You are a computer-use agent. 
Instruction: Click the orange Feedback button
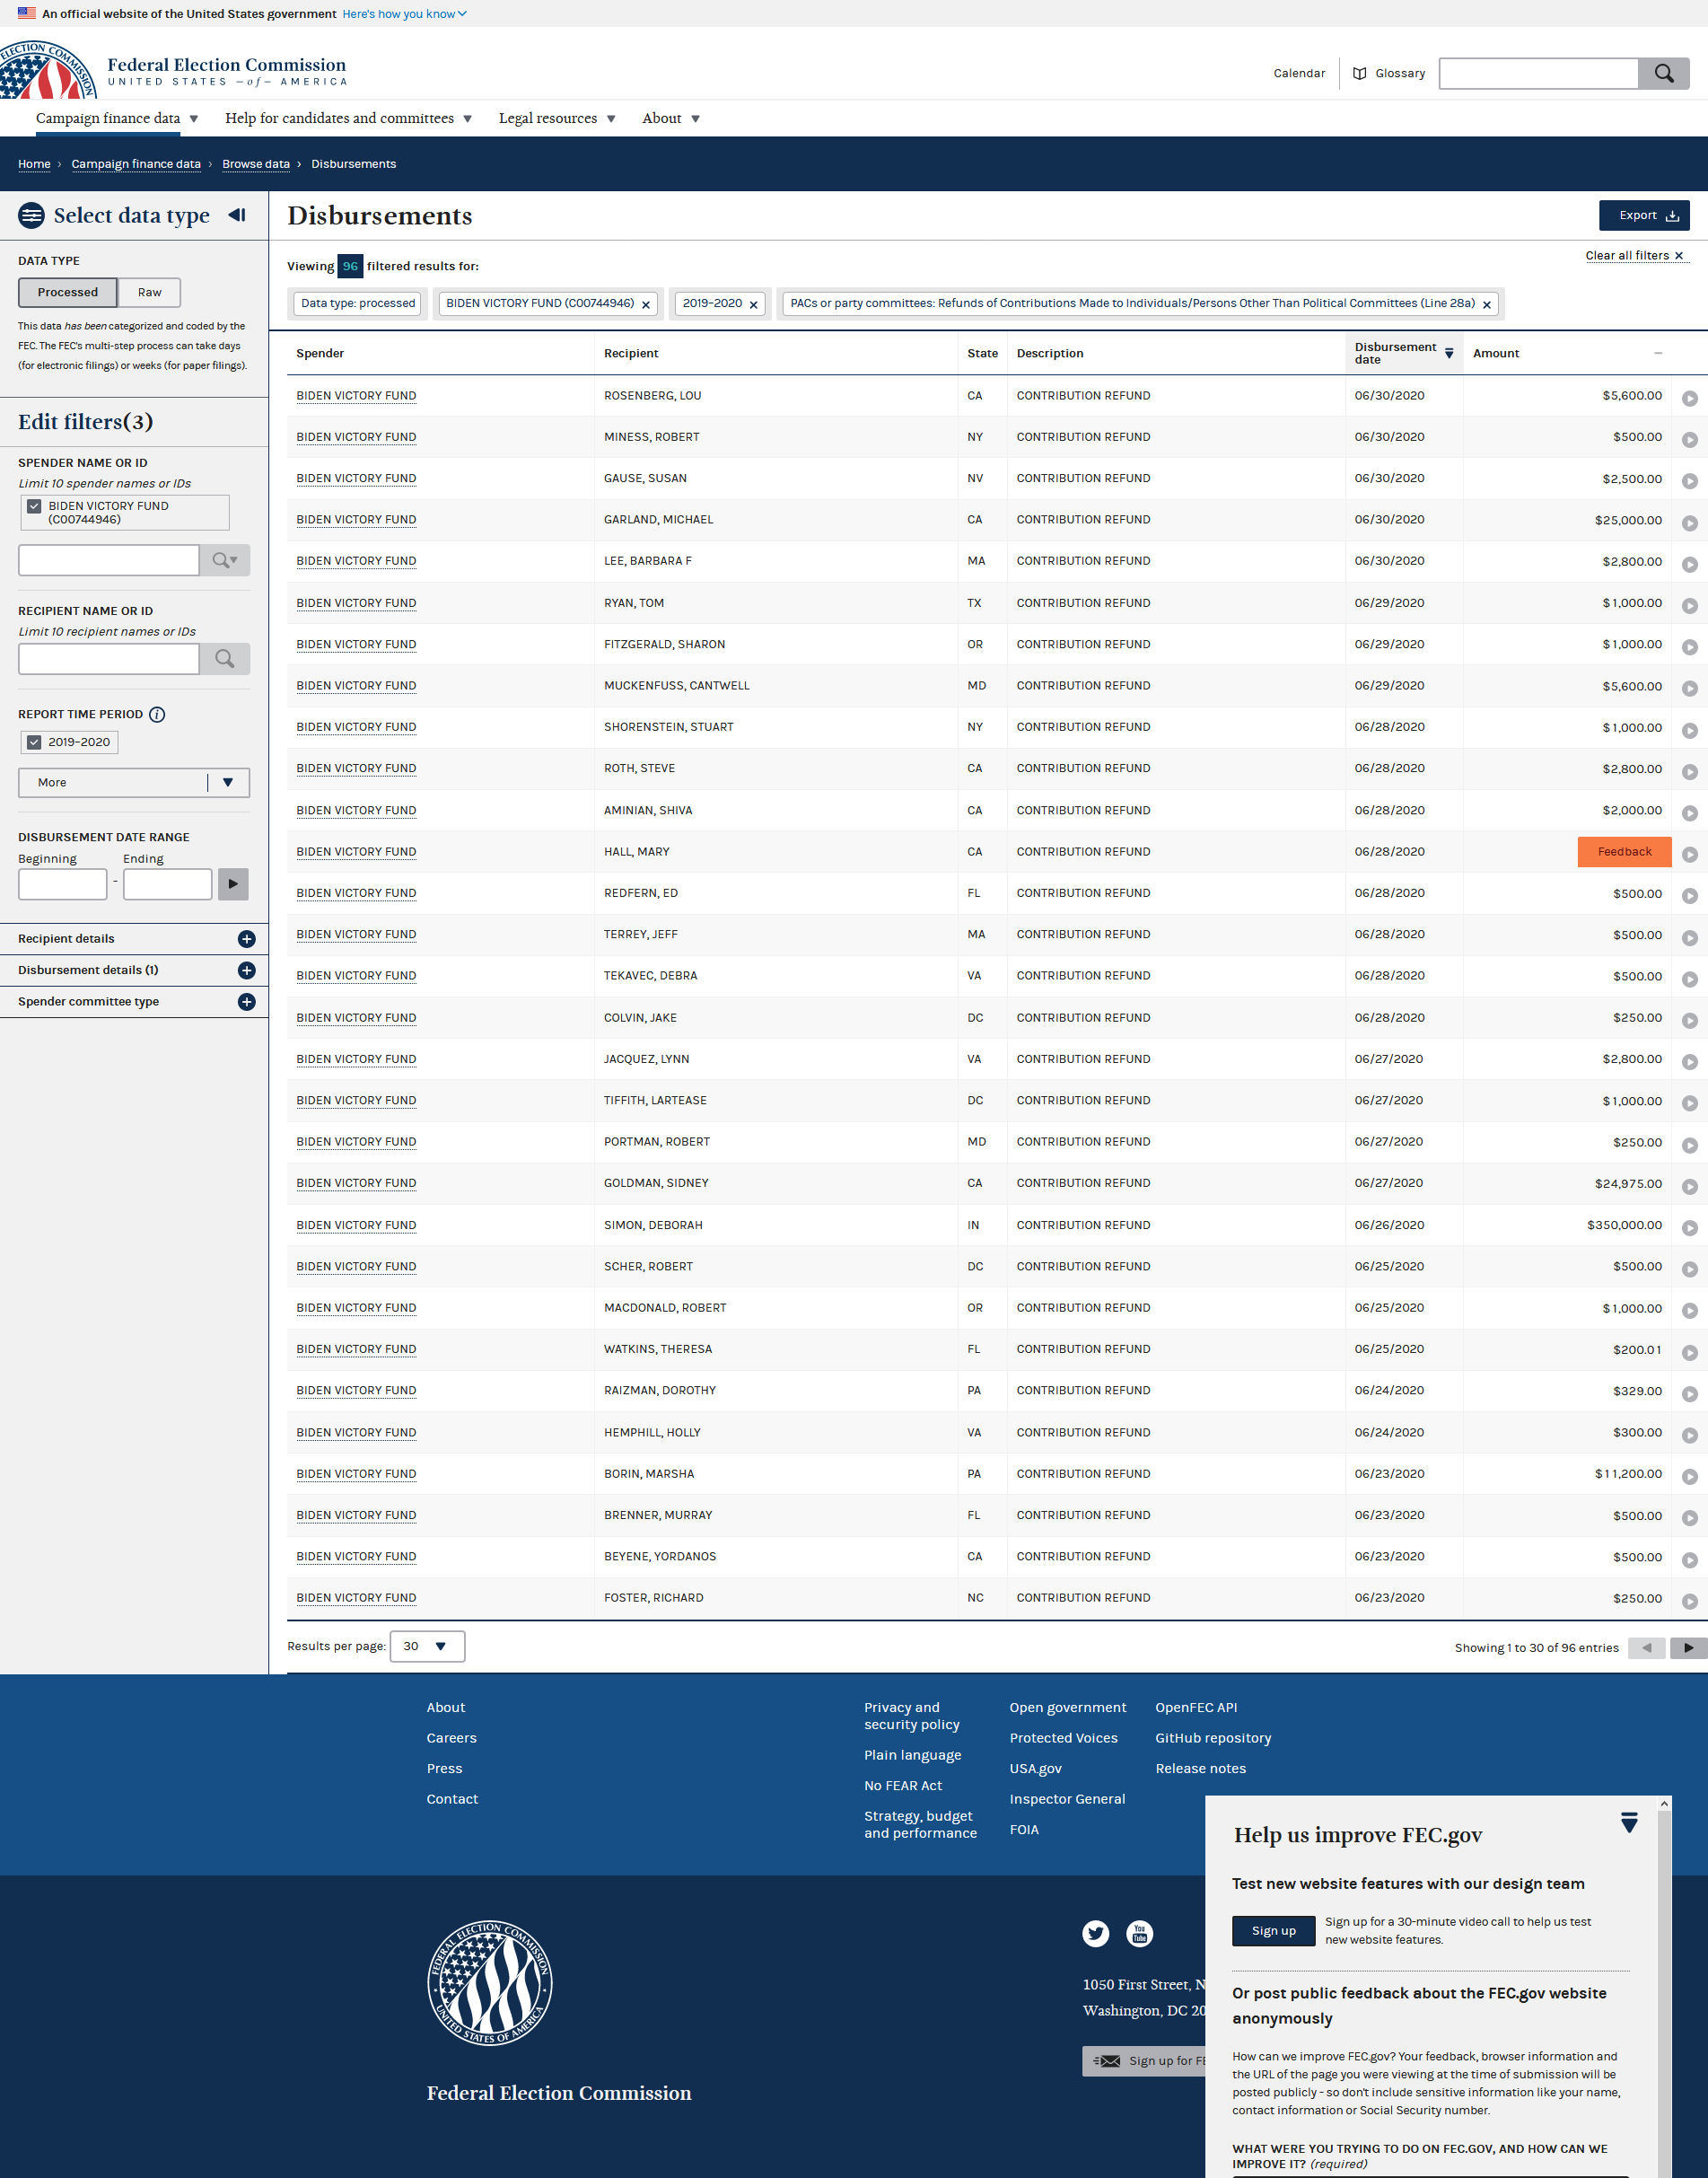point(1624,852)
